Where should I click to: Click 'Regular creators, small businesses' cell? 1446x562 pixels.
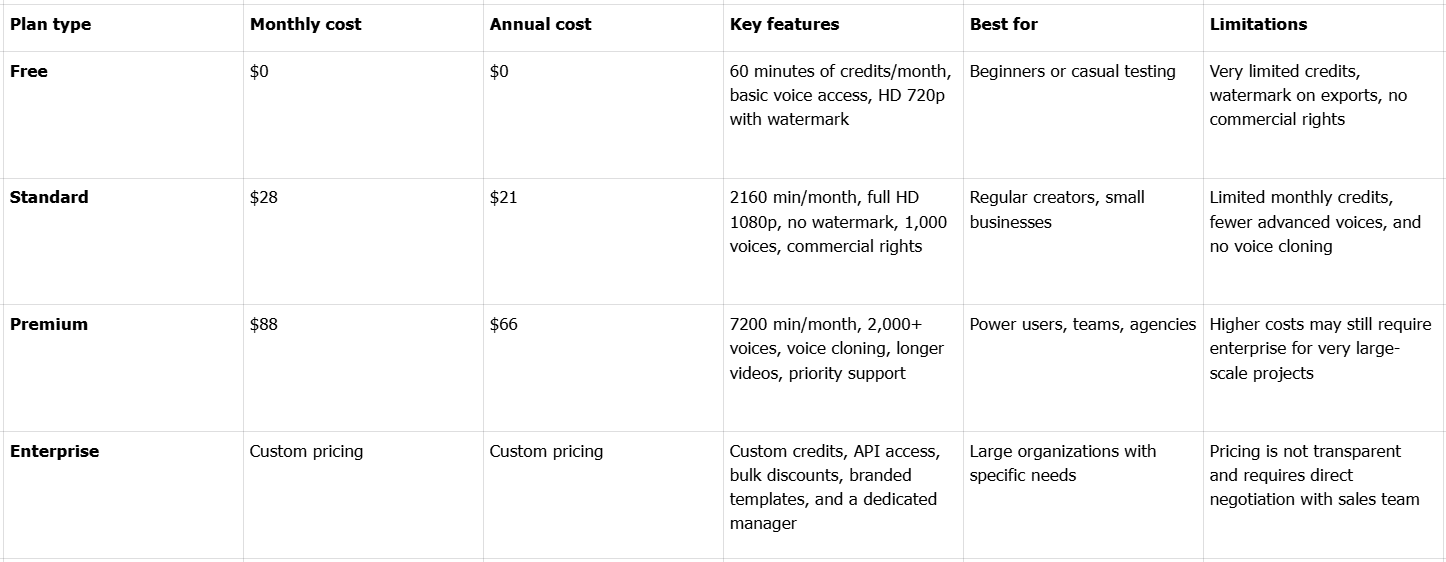pyautogui.click(x=1058, y=209)
